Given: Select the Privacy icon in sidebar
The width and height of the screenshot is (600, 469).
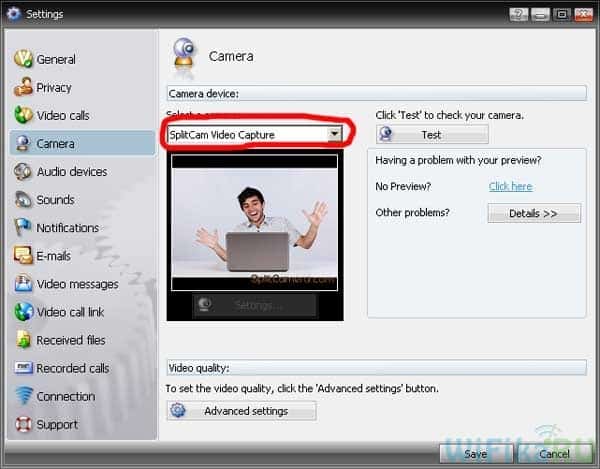Looking at the screenshot, I should point(23,87).
